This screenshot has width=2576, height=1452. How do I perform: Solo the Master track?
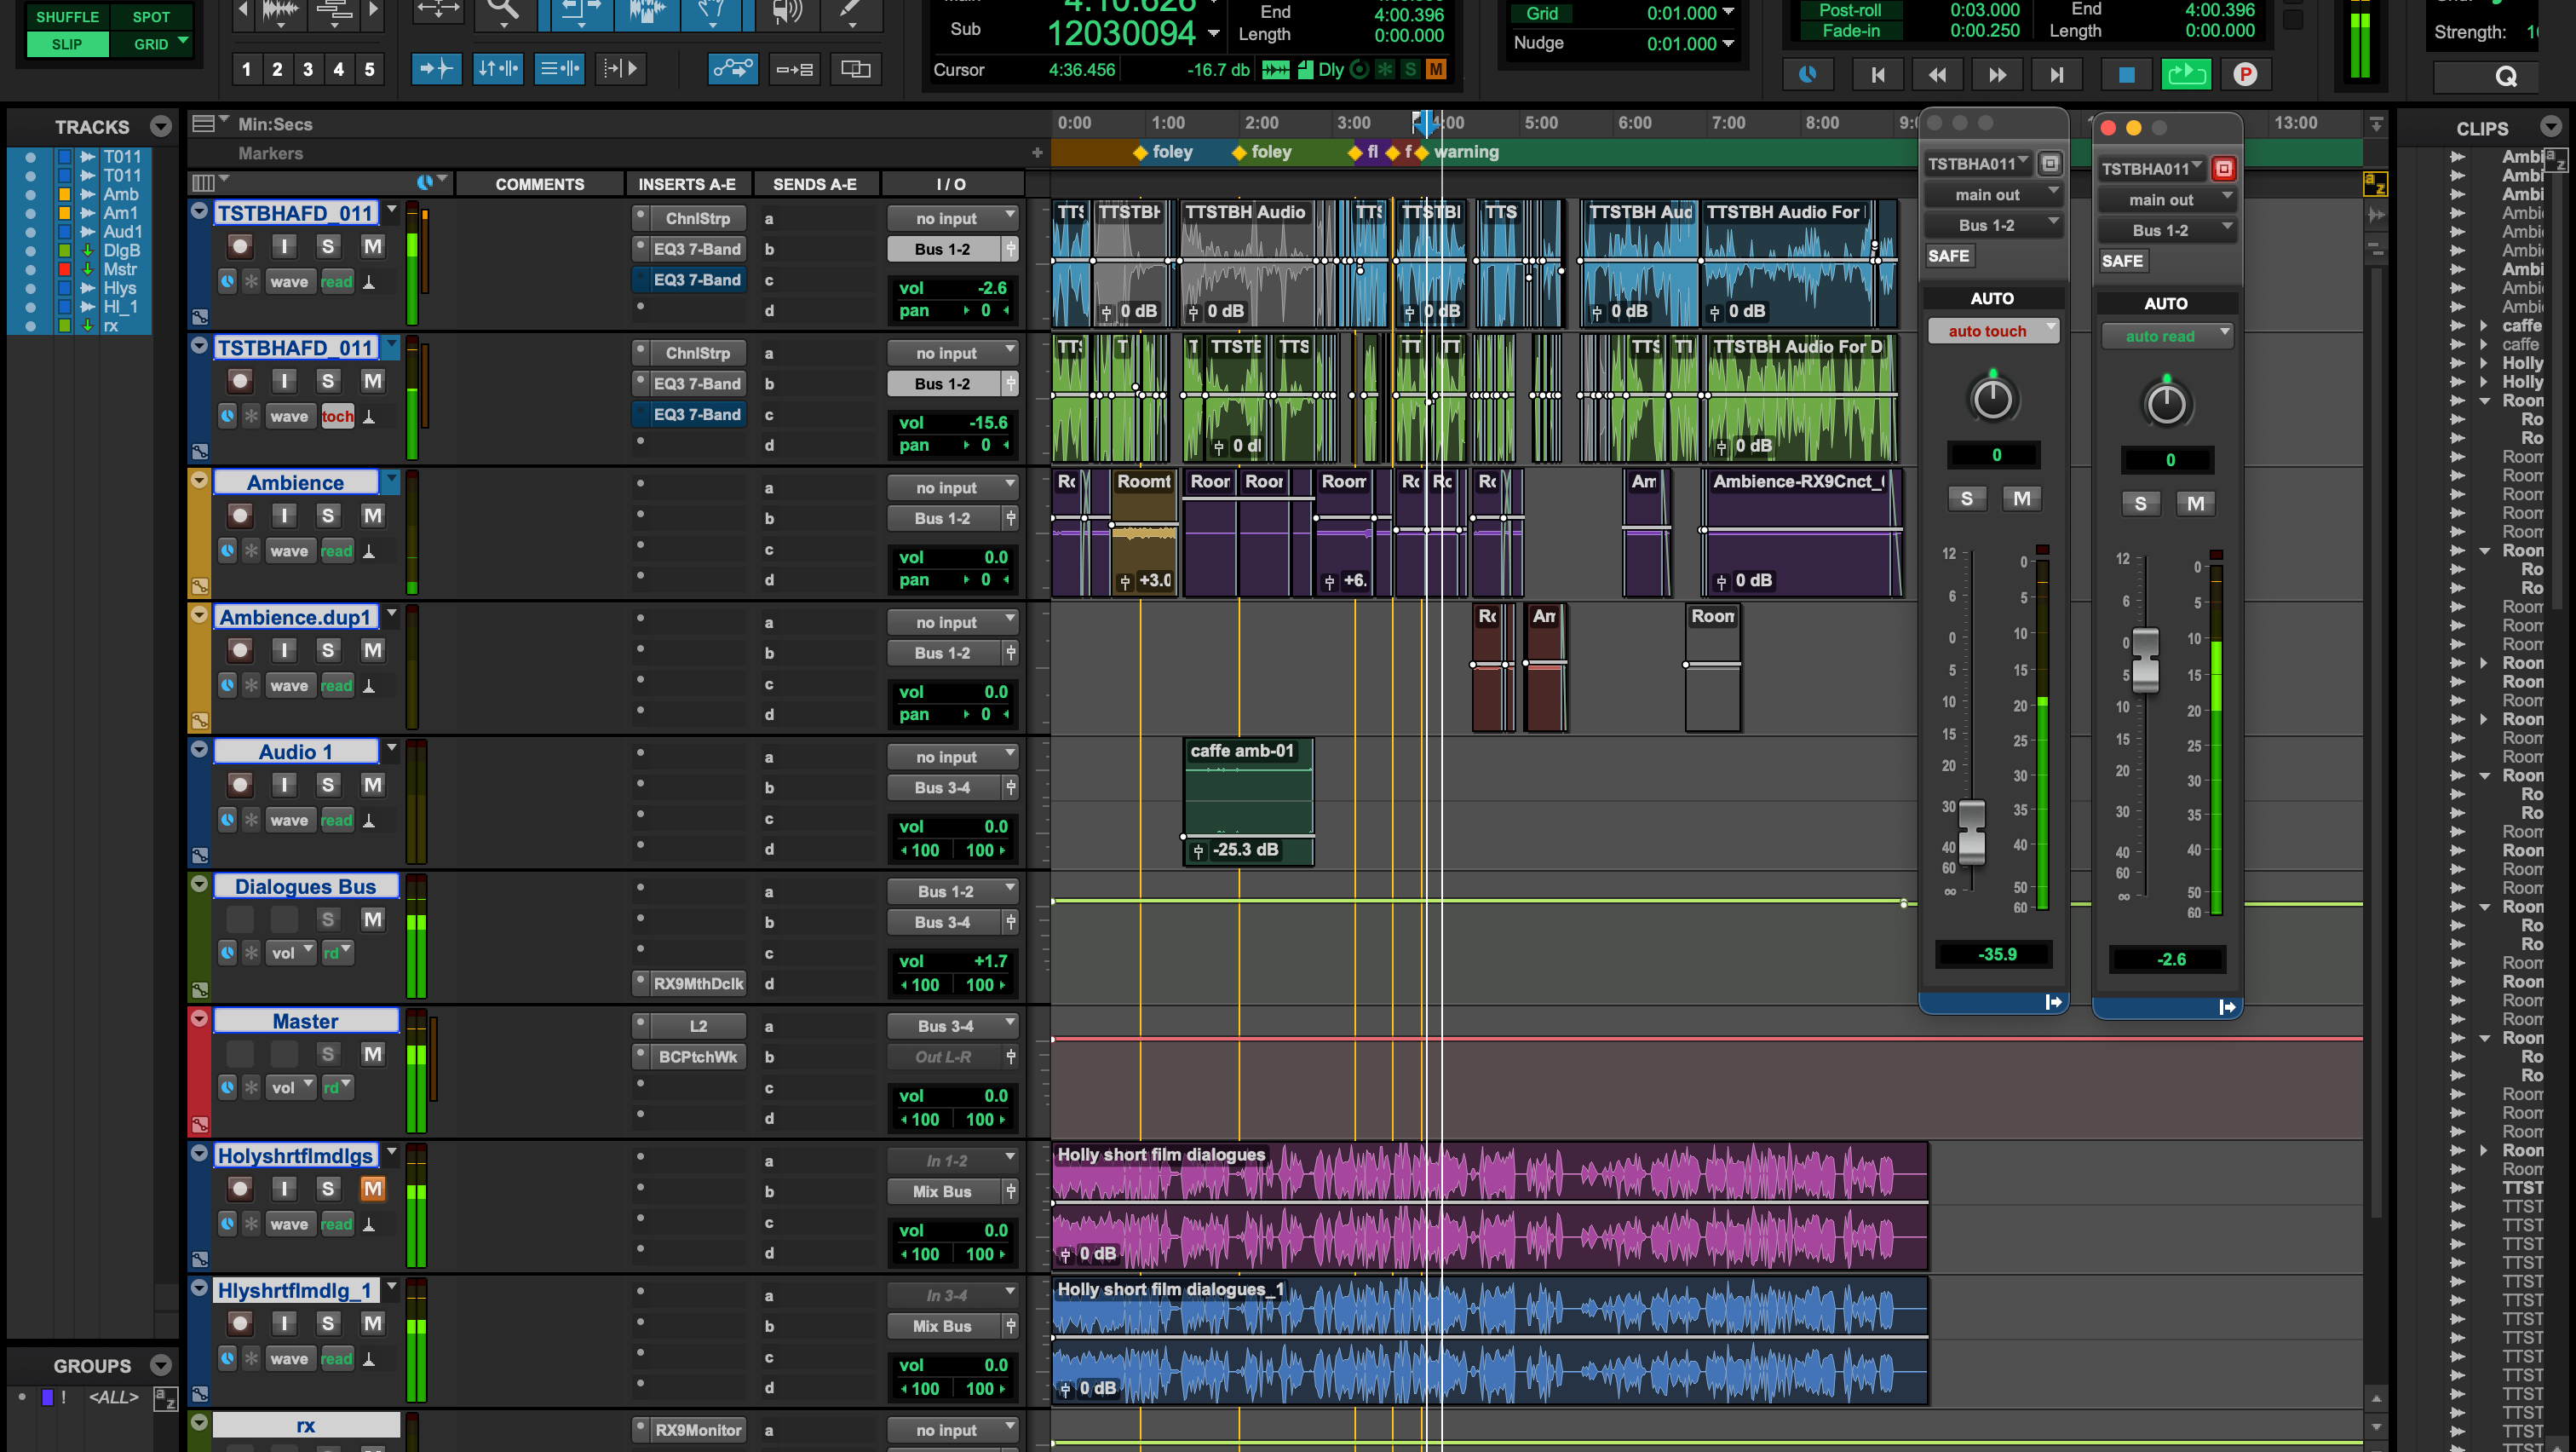tap(328, 1054)
